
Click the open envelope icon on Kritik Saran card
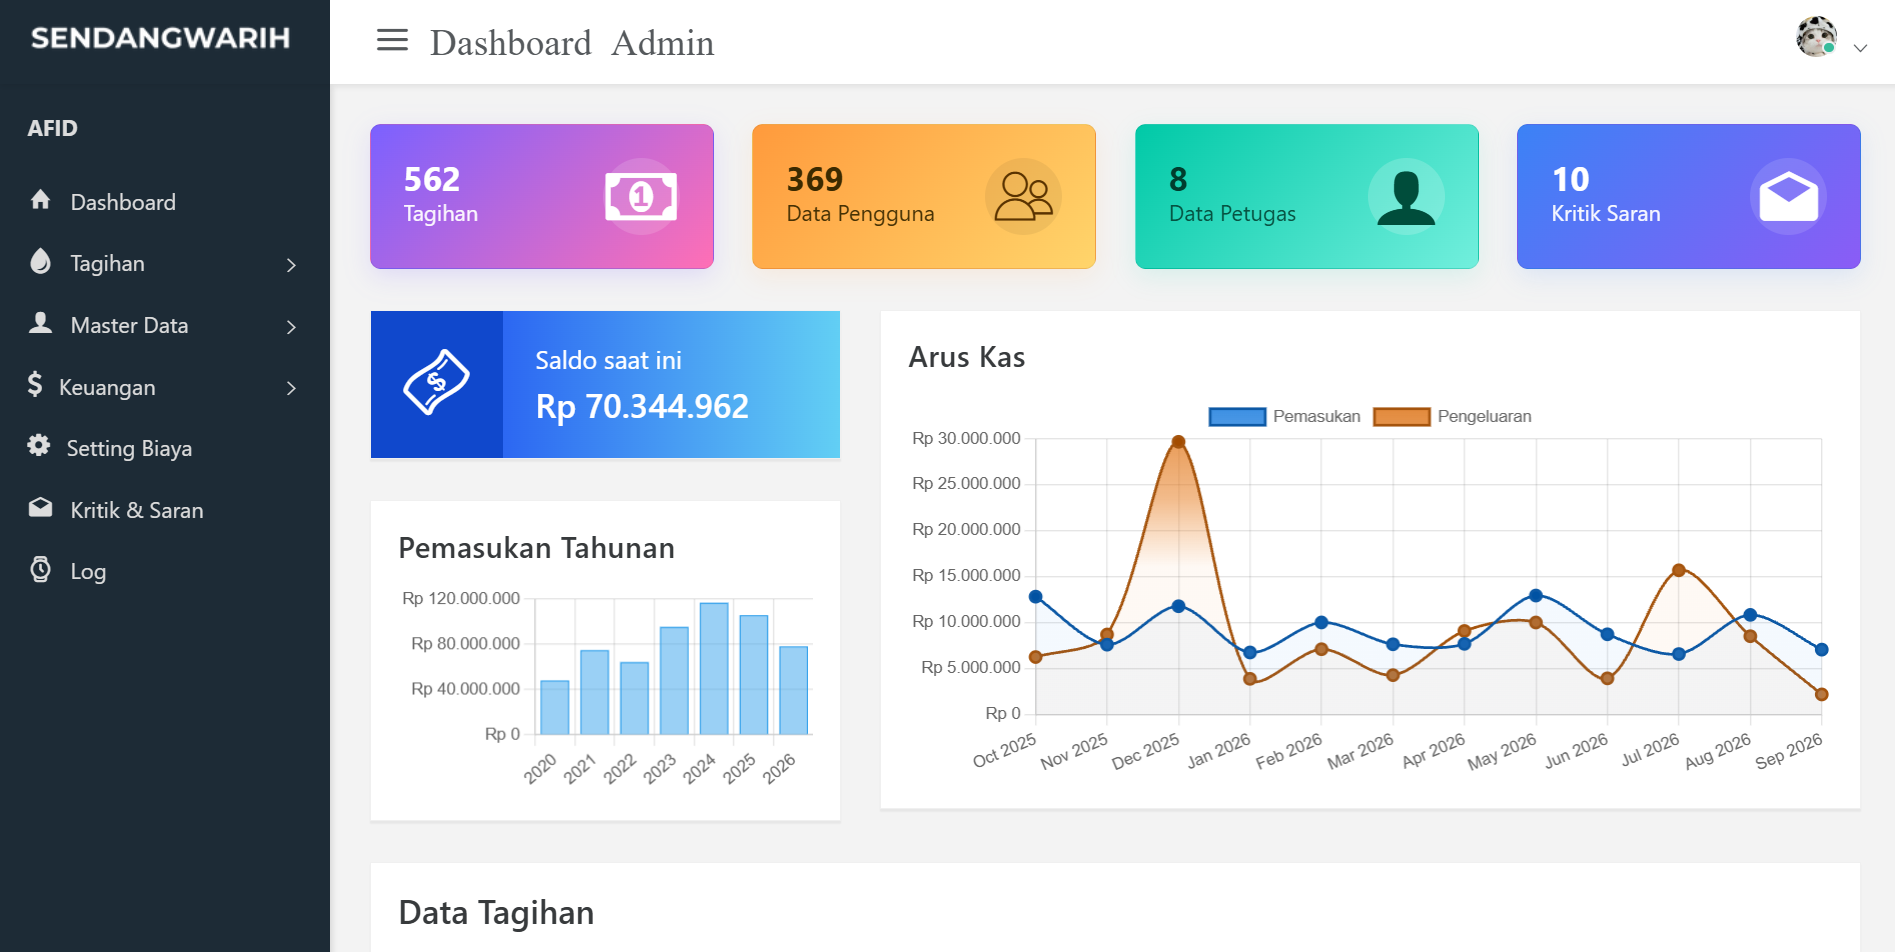point(1788,197)
